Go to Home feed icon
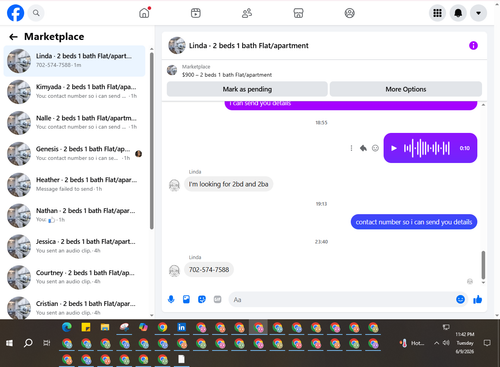The image size is (500, 367). pyautogui.click(x=144, y=13)
